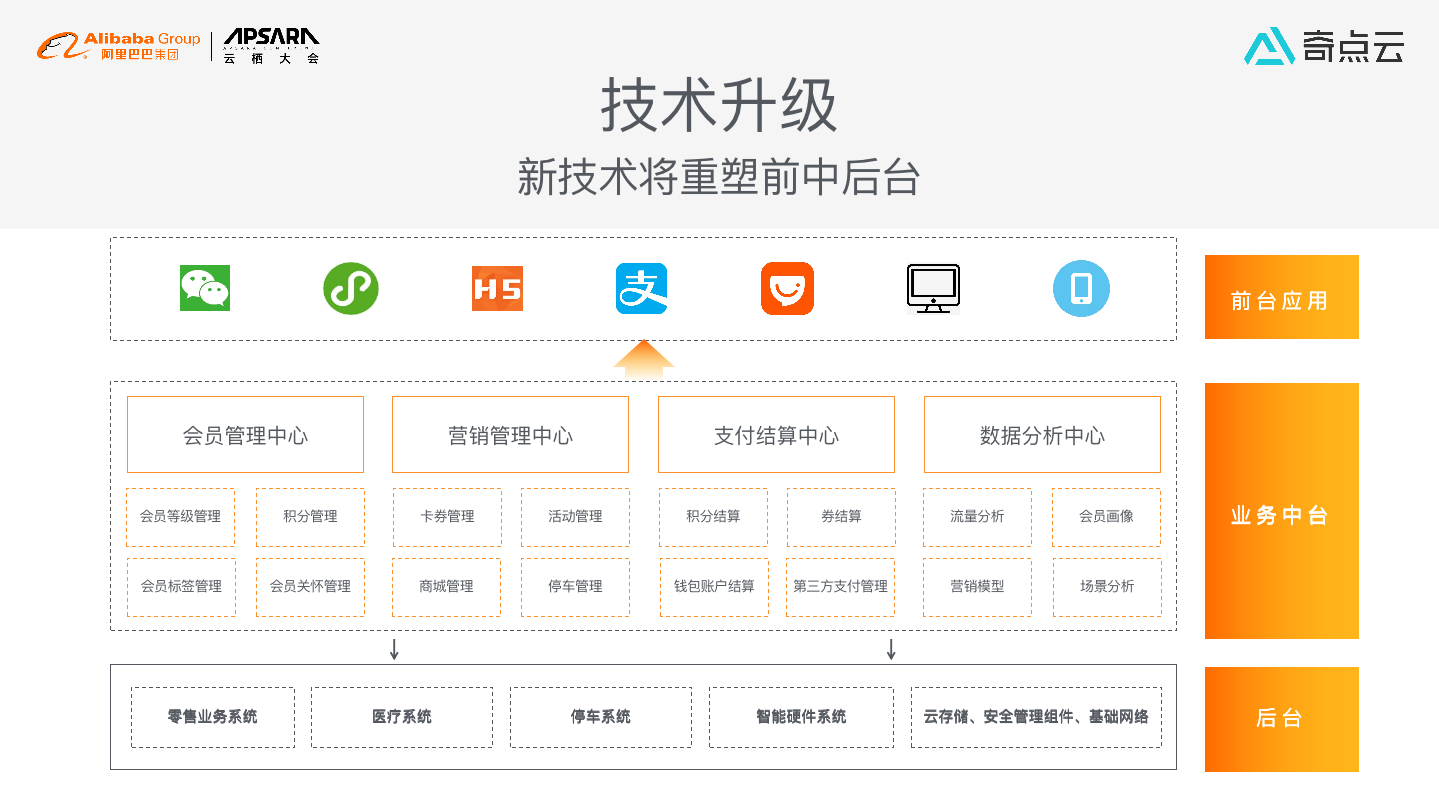Open the H5 app icon
Screen dimensions: 1439x800
pos(497,288)
